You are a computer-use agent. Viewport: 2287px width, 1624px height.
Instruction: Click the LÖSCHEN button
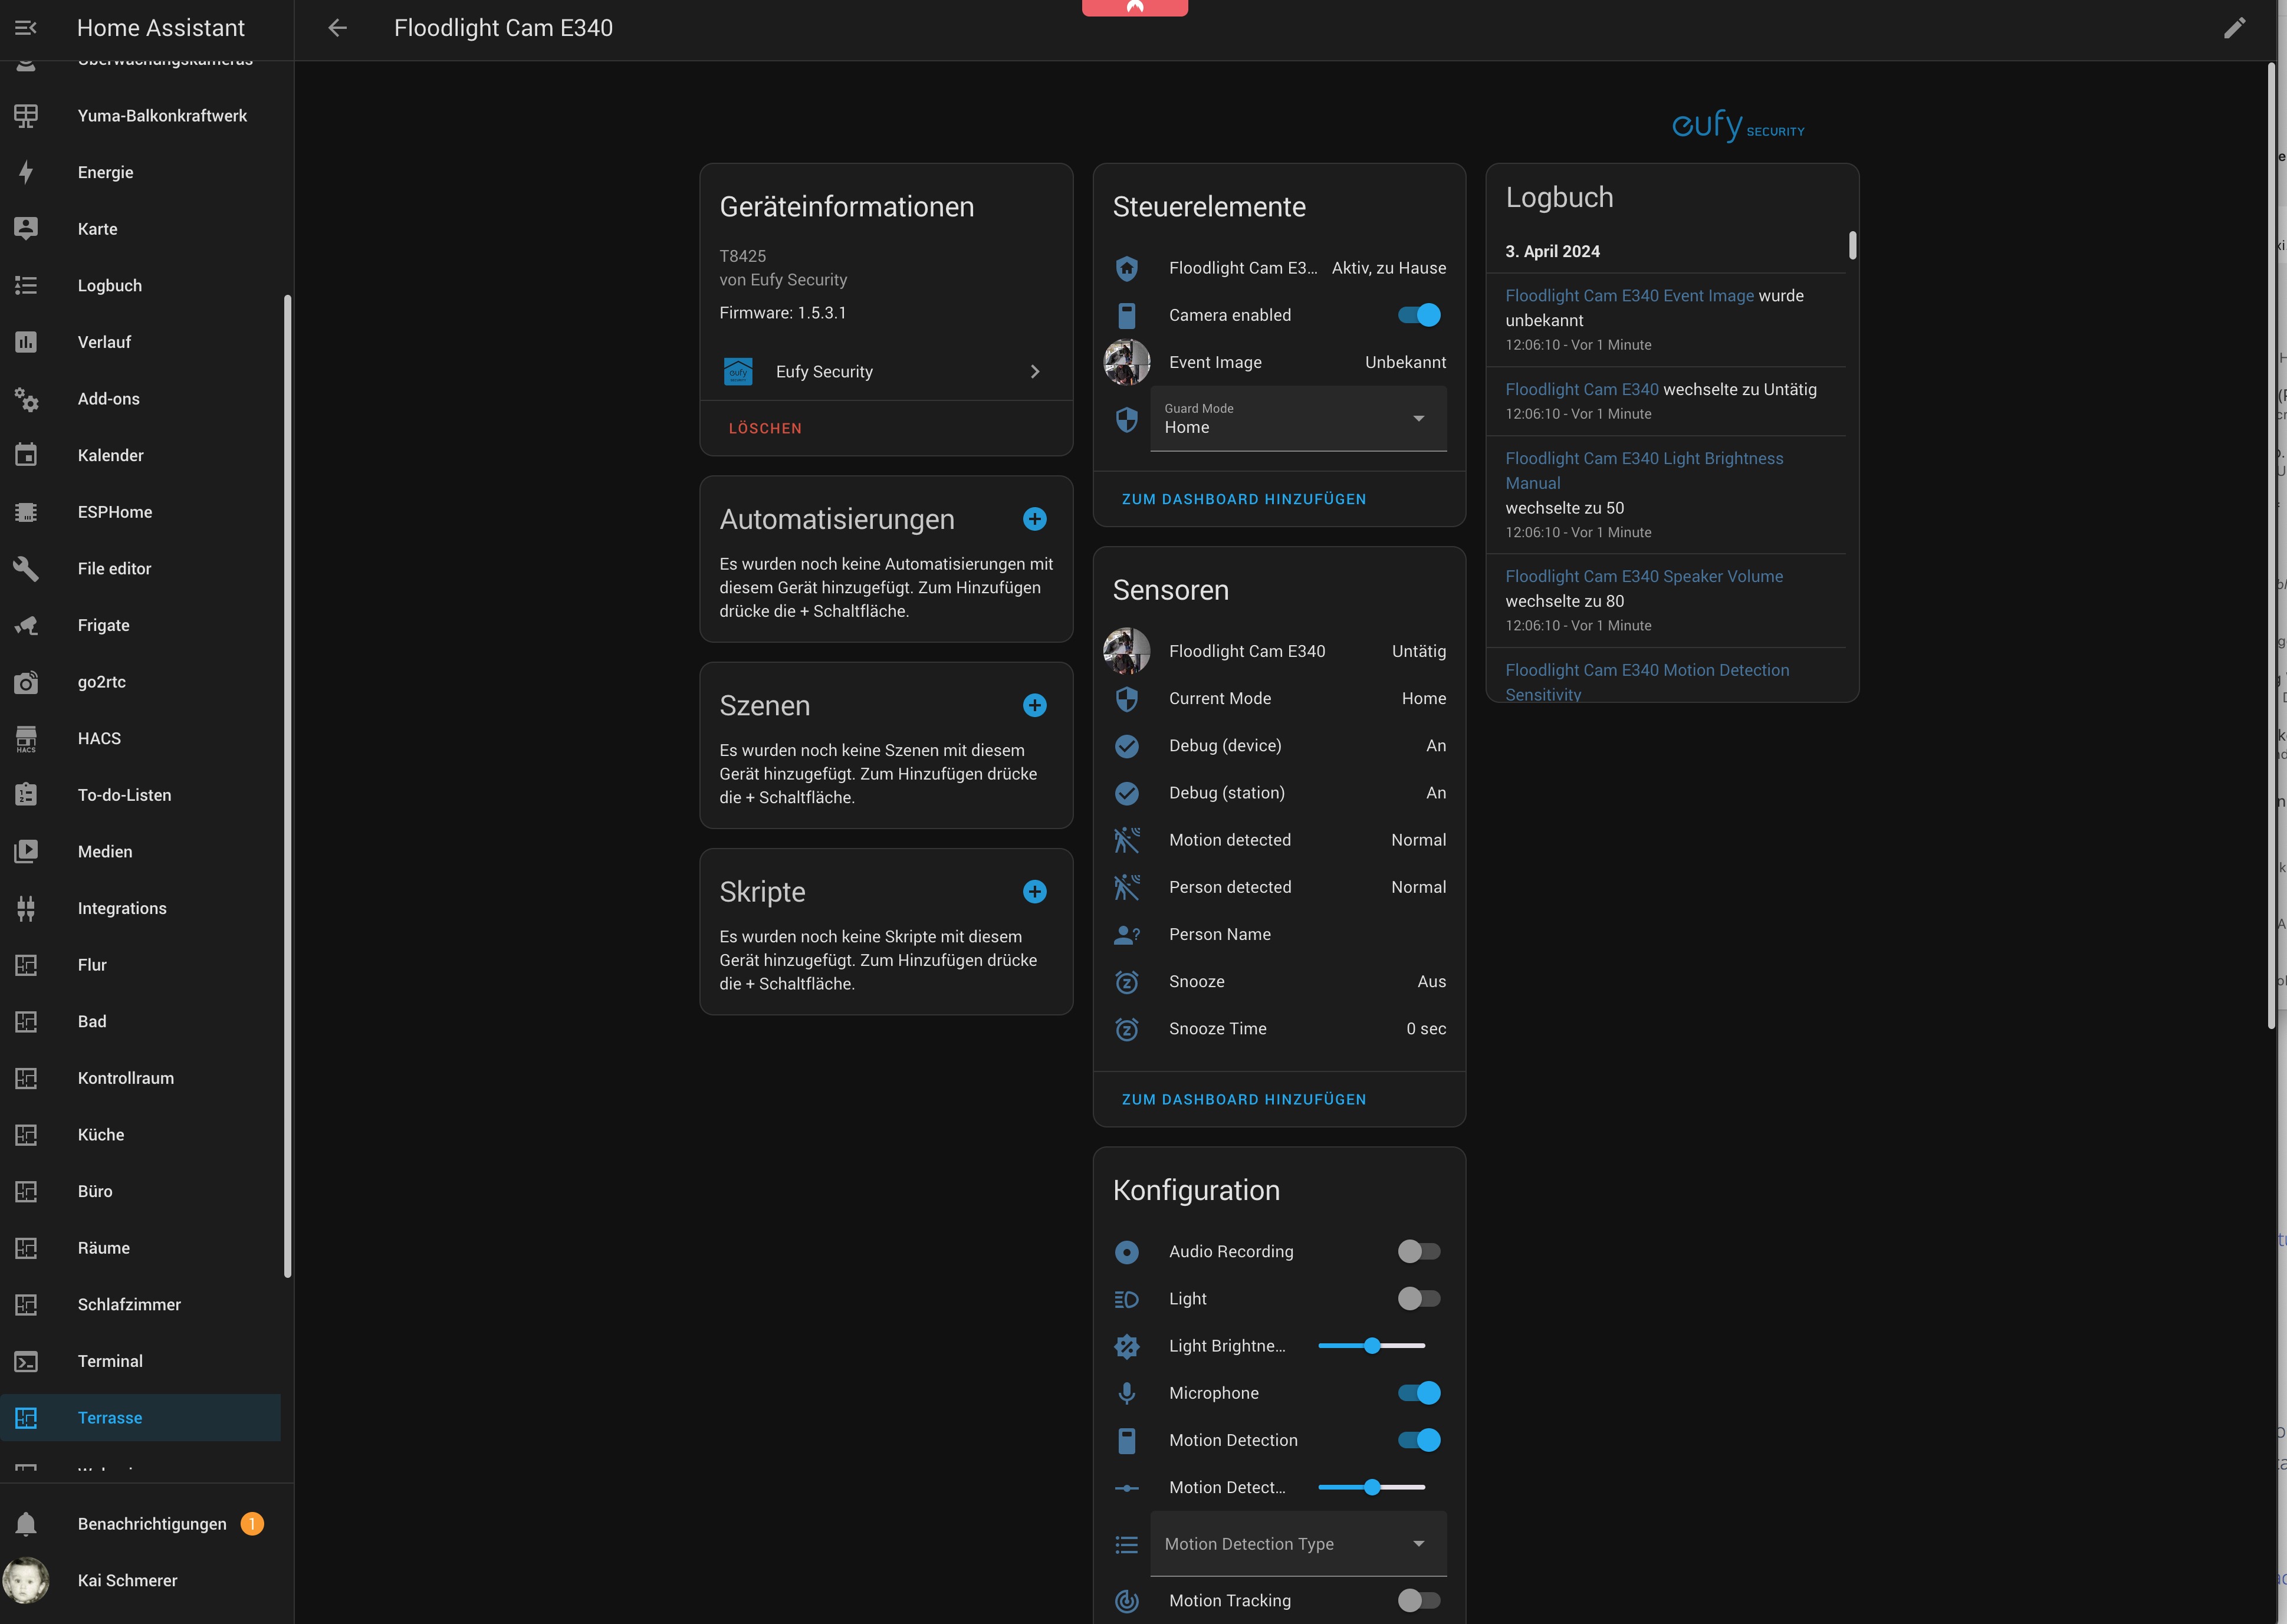pos(765,428)
